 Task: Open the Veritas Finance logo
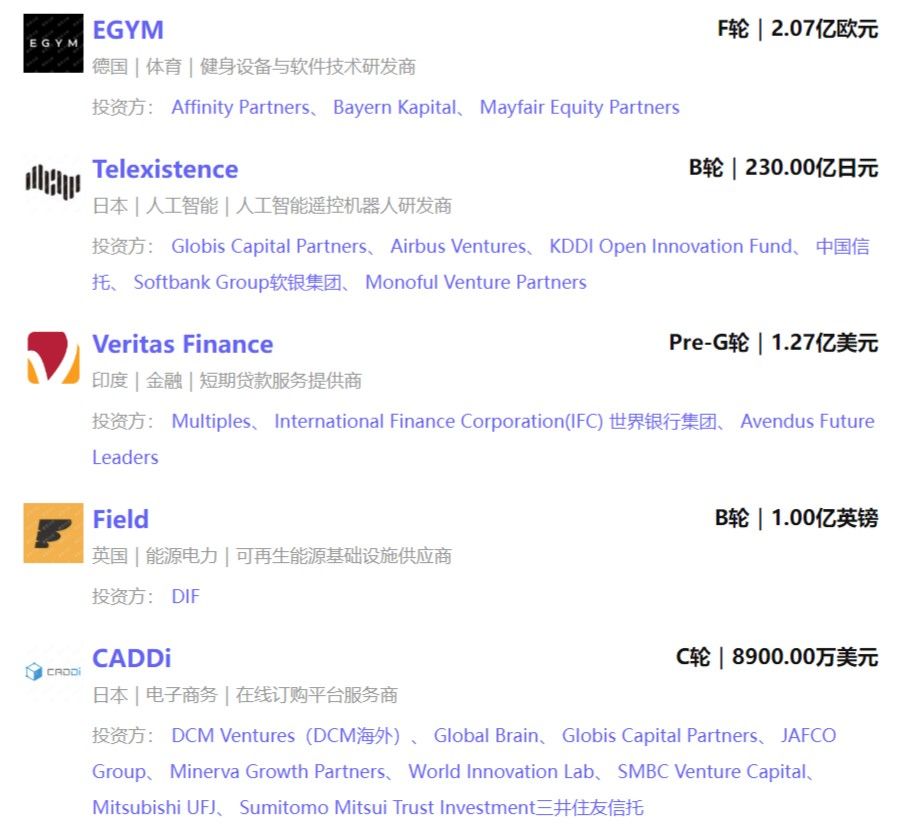pos(53,357)
